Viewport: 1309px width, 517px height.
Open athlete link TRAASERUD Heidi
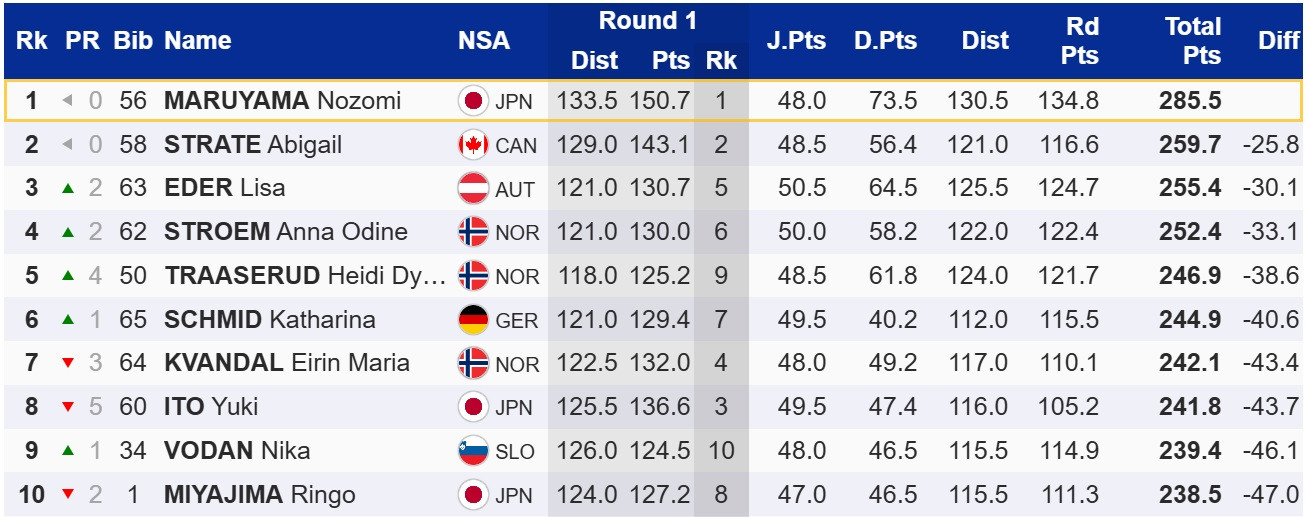tap(305, 276)
